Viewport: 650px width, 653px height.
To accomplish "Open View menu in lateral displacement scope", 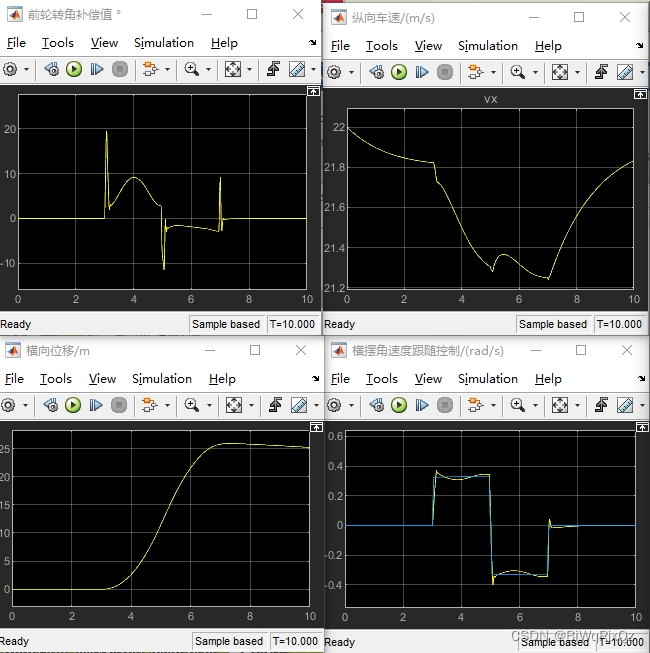I will pos(102,379).
